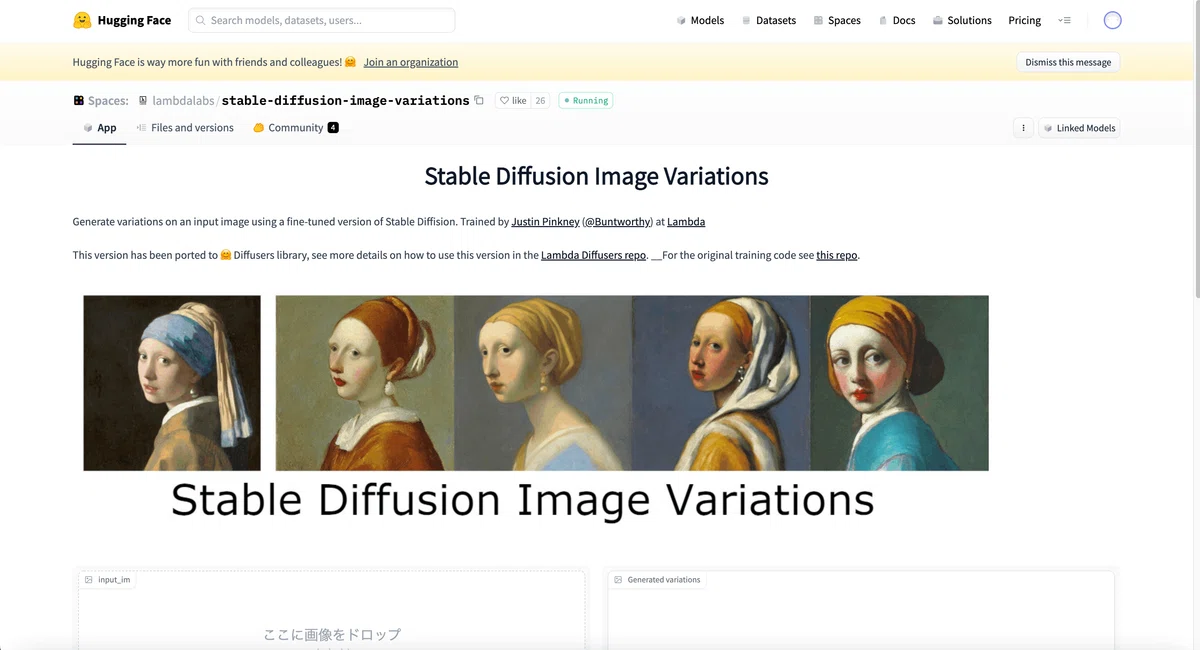1200x650 pixels.
Task: Click the original Girl with Pearl Earring image
Action: coord(172,383)
